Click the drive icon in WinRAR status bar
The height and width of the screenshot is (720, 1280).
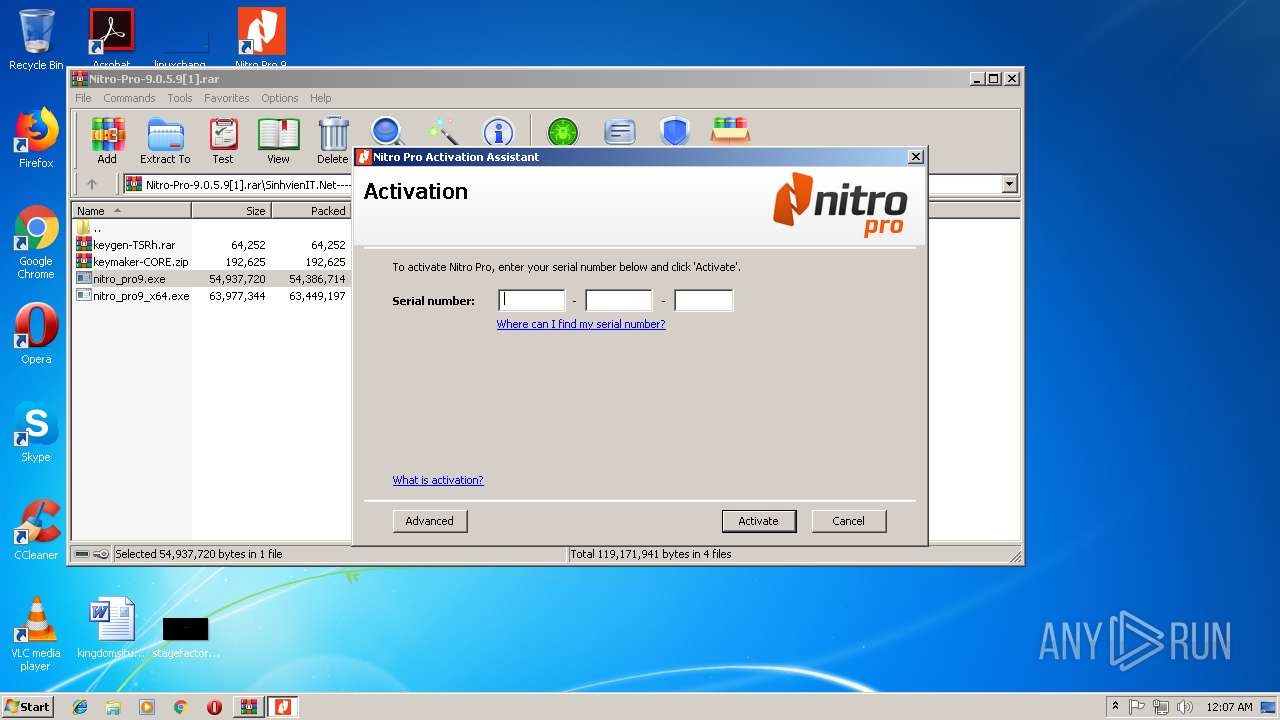pos(82,554)
